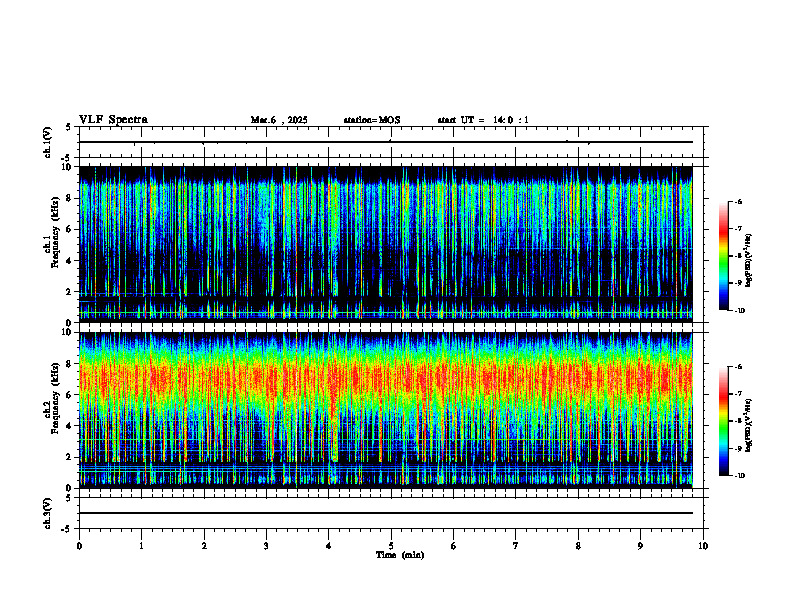Click time axis tick label "9"
792x612 pixels.
[x=640, y=546]
